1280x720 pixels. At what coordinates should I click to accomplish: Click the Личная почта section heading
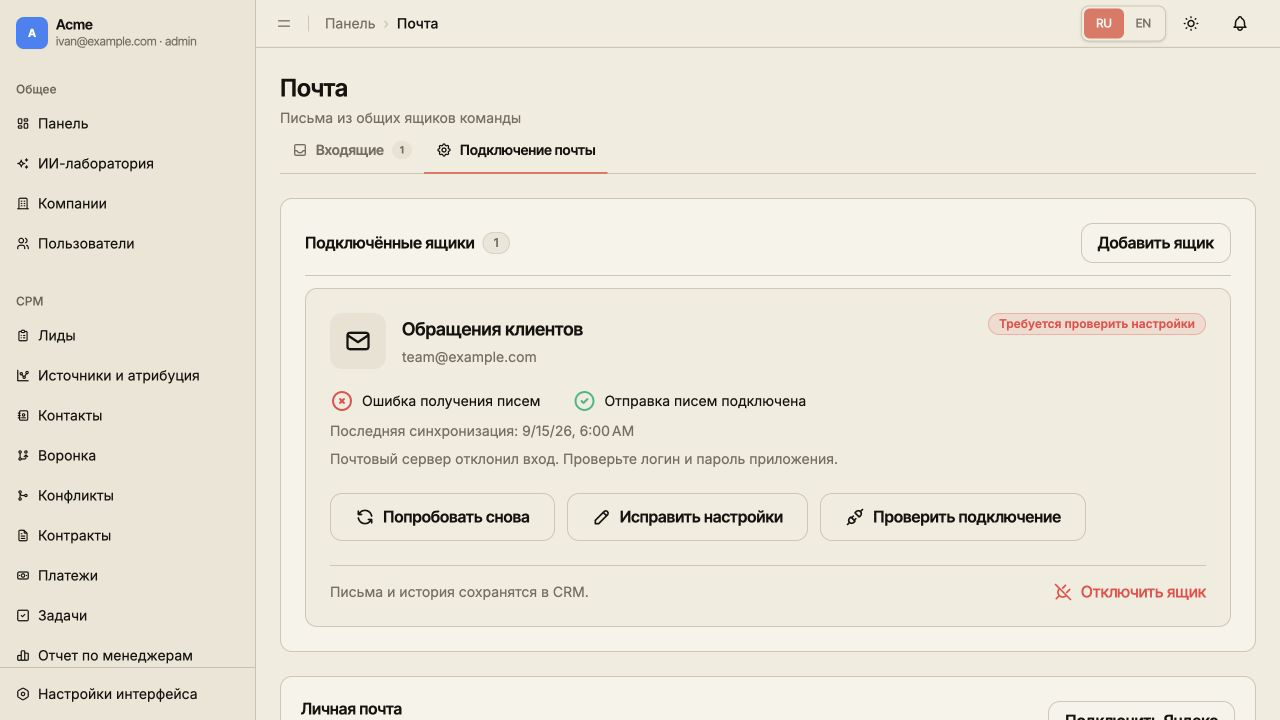352,709
